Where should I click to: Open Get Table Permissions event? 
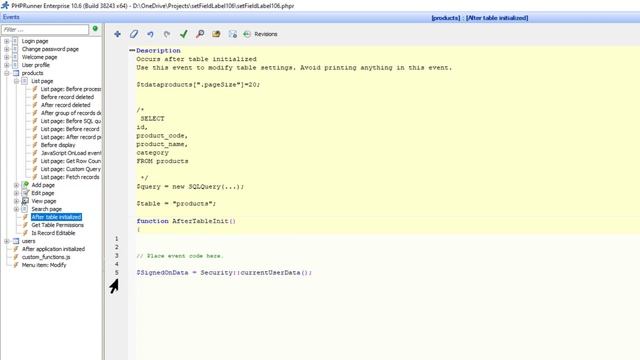(x=58, y=225)
